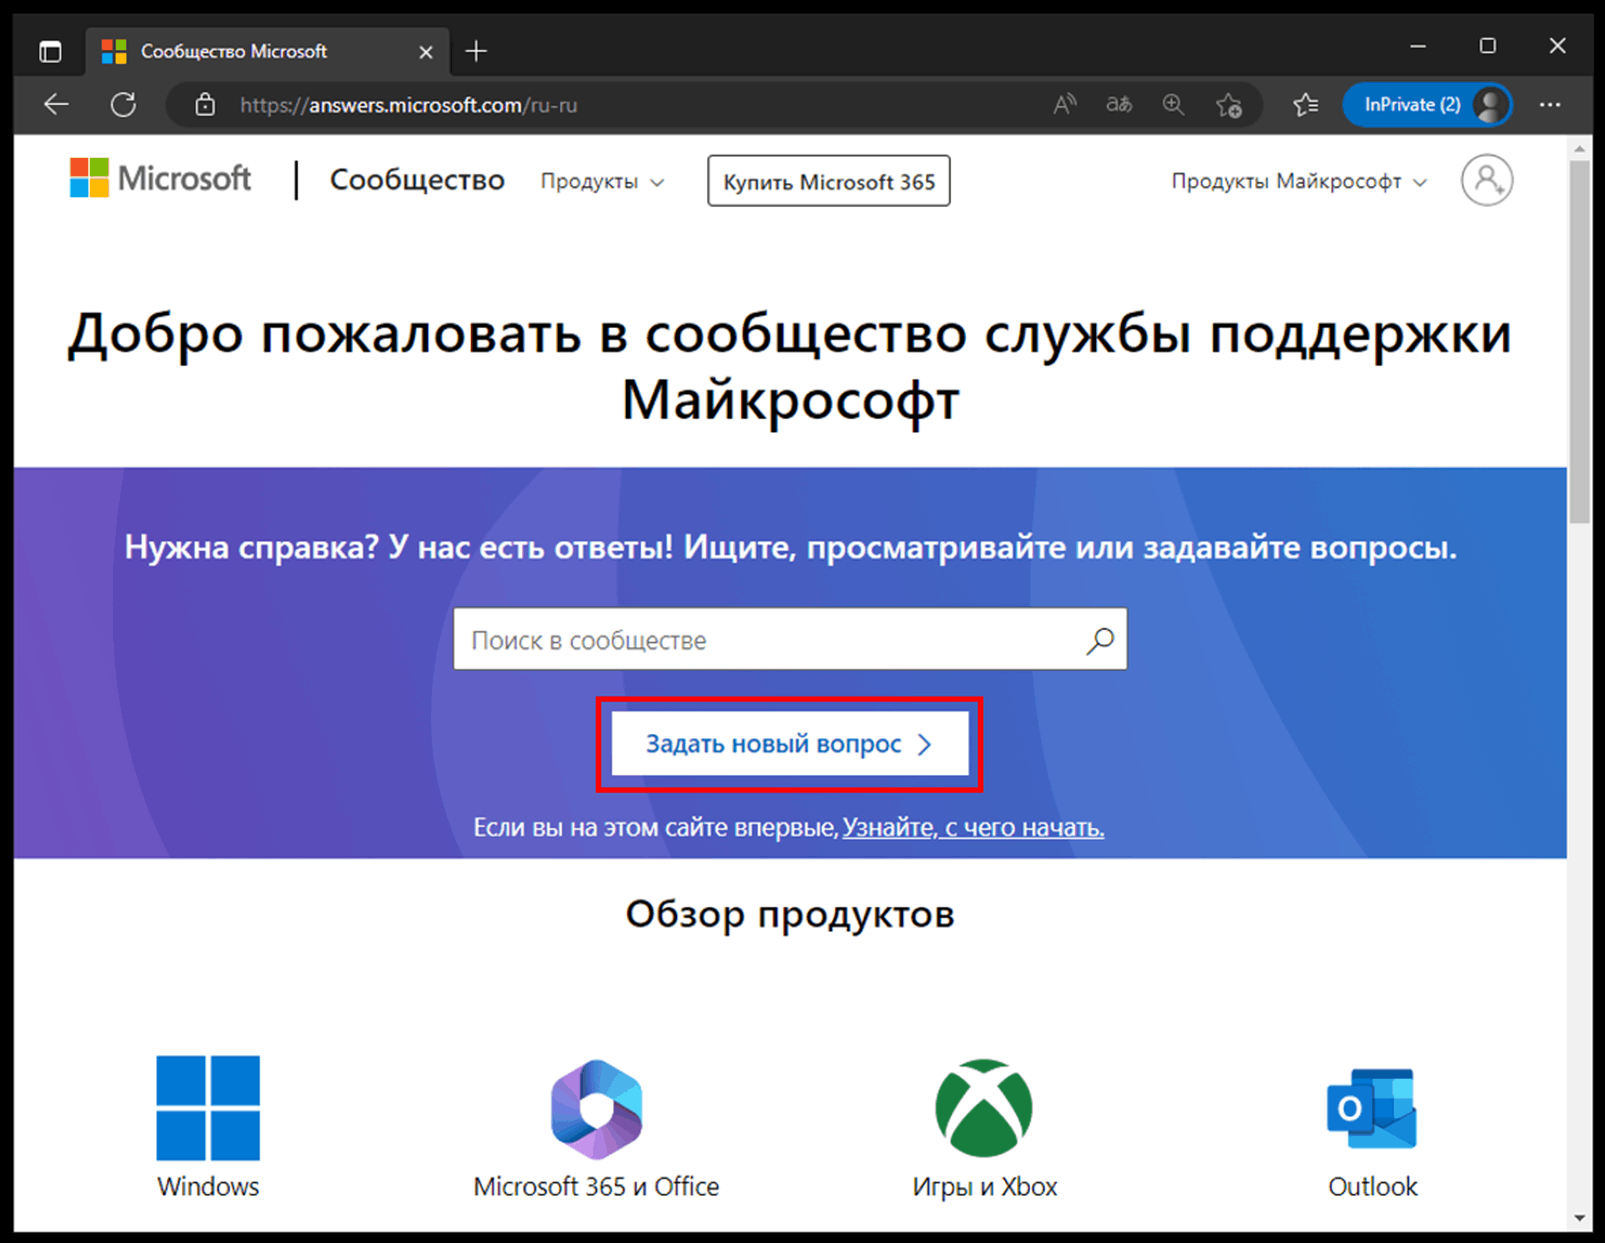Viewport: 1605px width, 1243px height.
Task: Open the Microsoft 365 and Office icon
Action: pos(596,1108)
